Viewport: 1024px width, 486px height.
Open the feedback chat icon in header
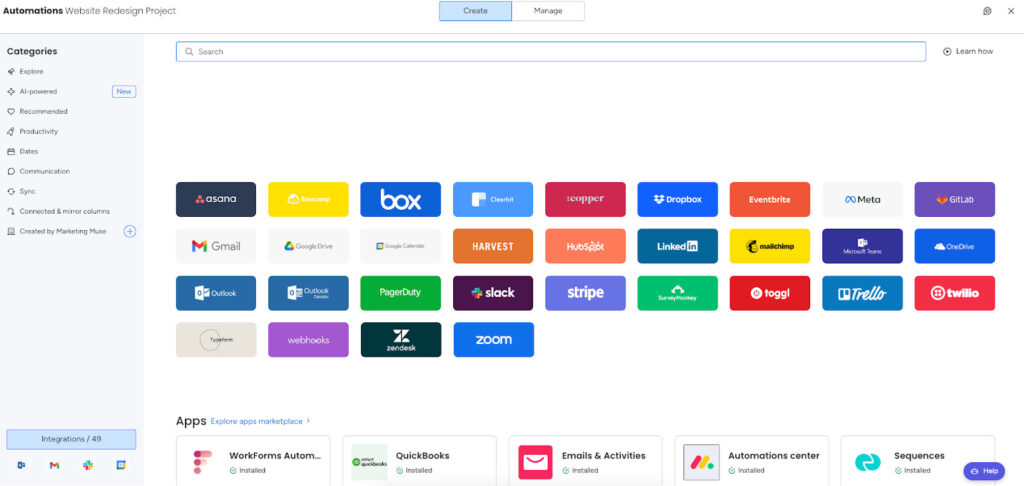[987, 11]
